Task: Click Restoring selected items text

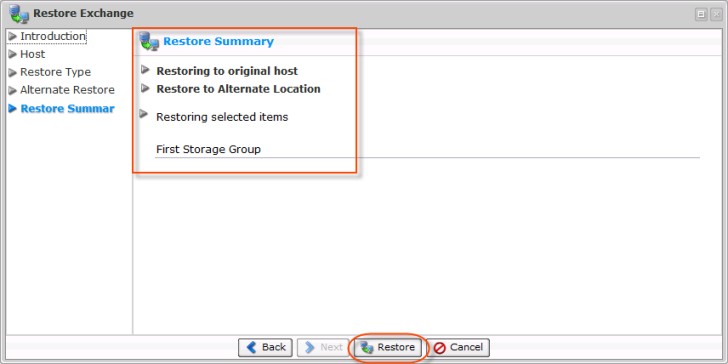Action: tap(222, 117)
